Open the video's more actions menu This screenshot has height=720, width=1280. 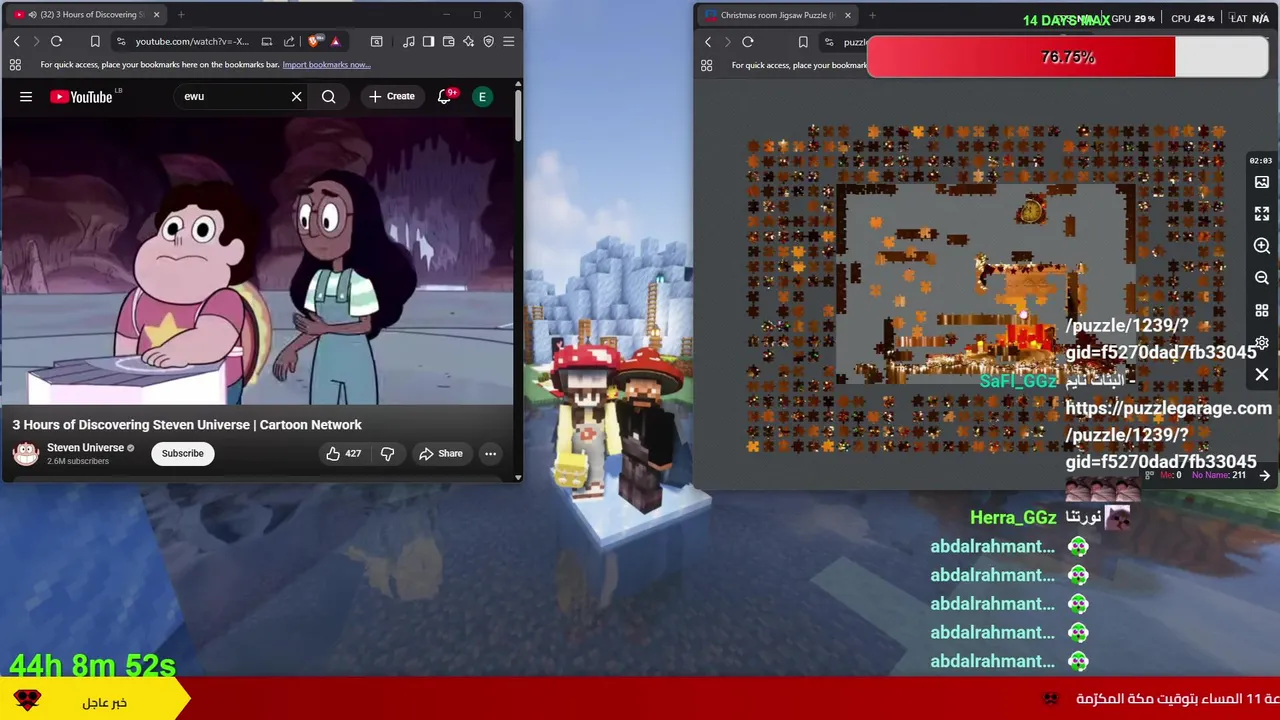click(x=490, y=454)
